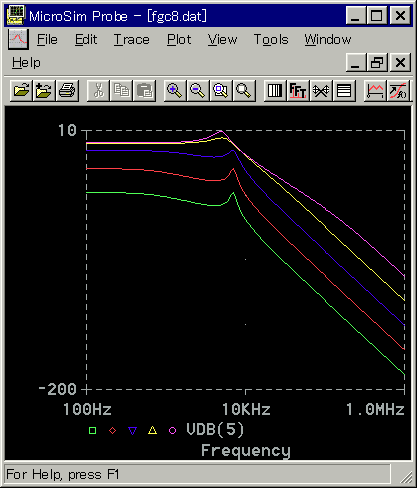
Task: Click the Eval Goal Function icon
Action: [398, 90]
